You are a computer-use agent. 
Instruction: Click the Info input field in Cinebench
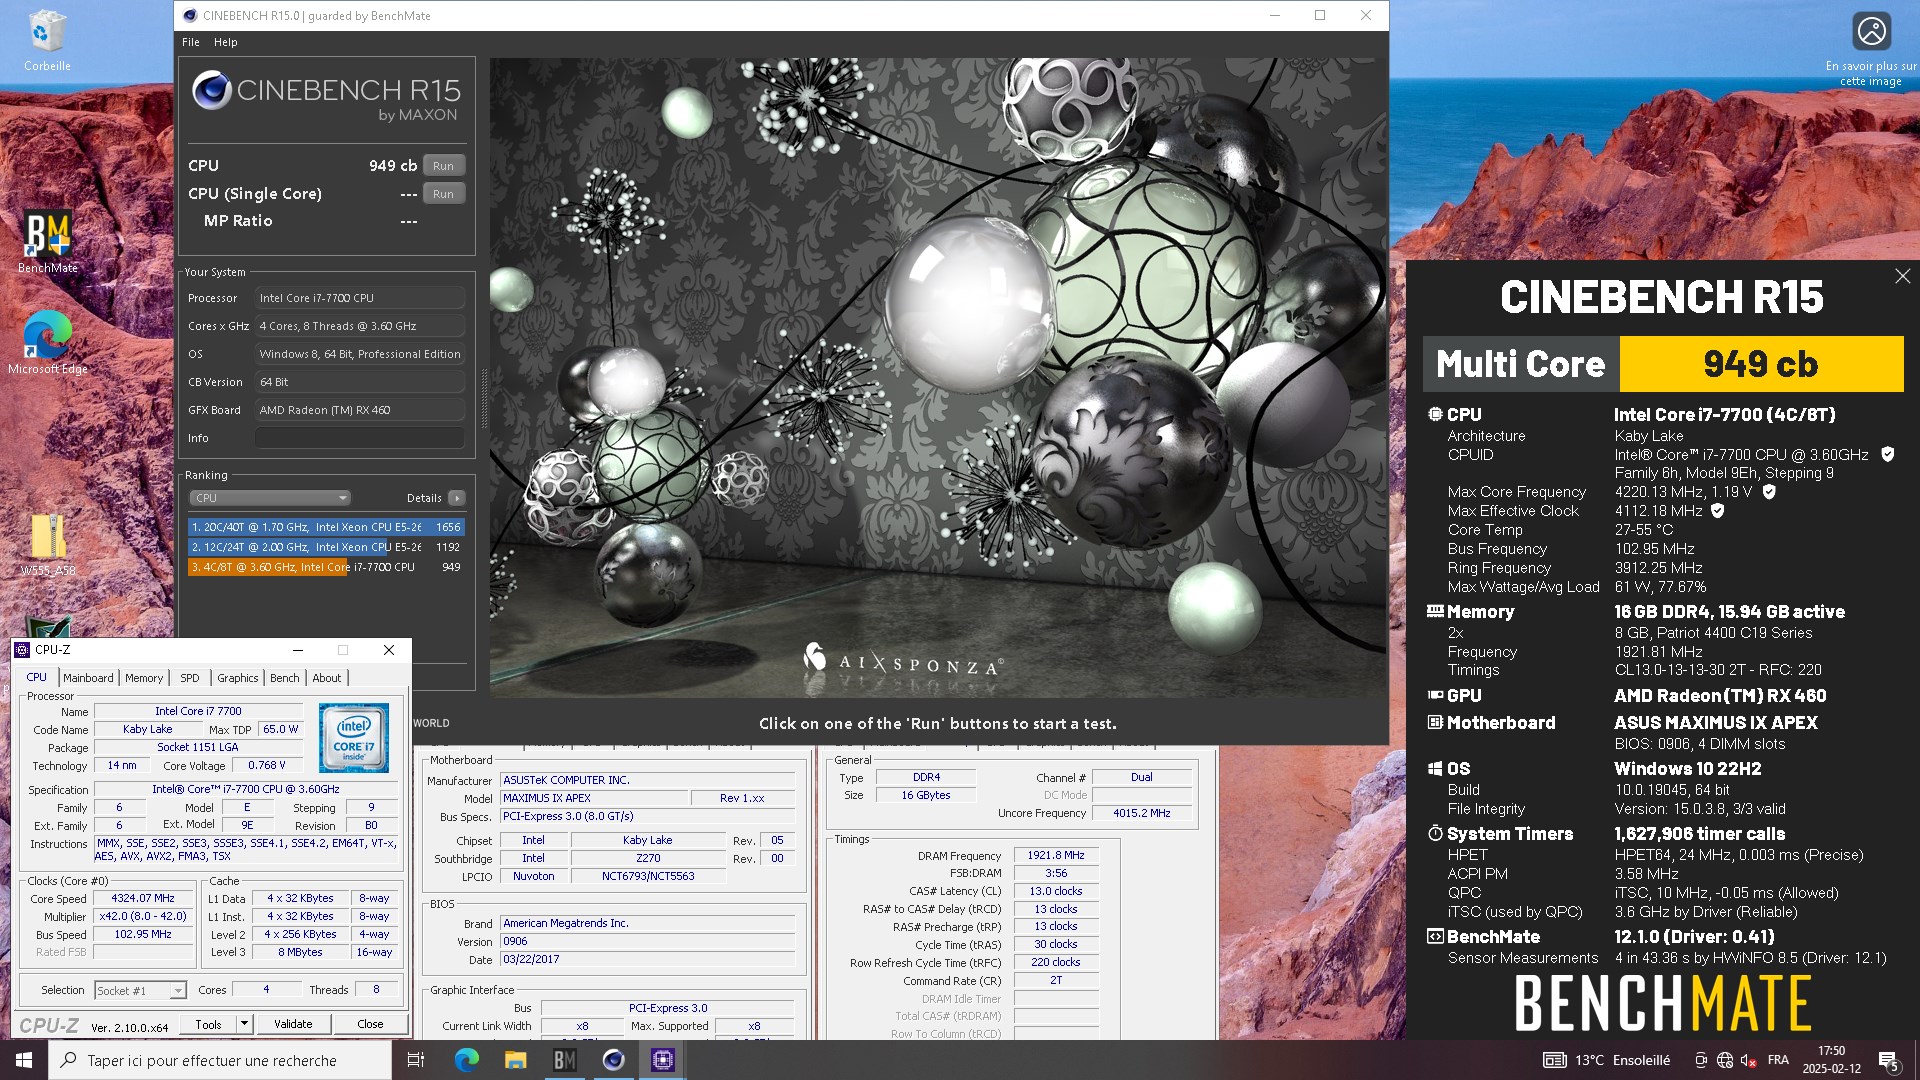(360, 438)
